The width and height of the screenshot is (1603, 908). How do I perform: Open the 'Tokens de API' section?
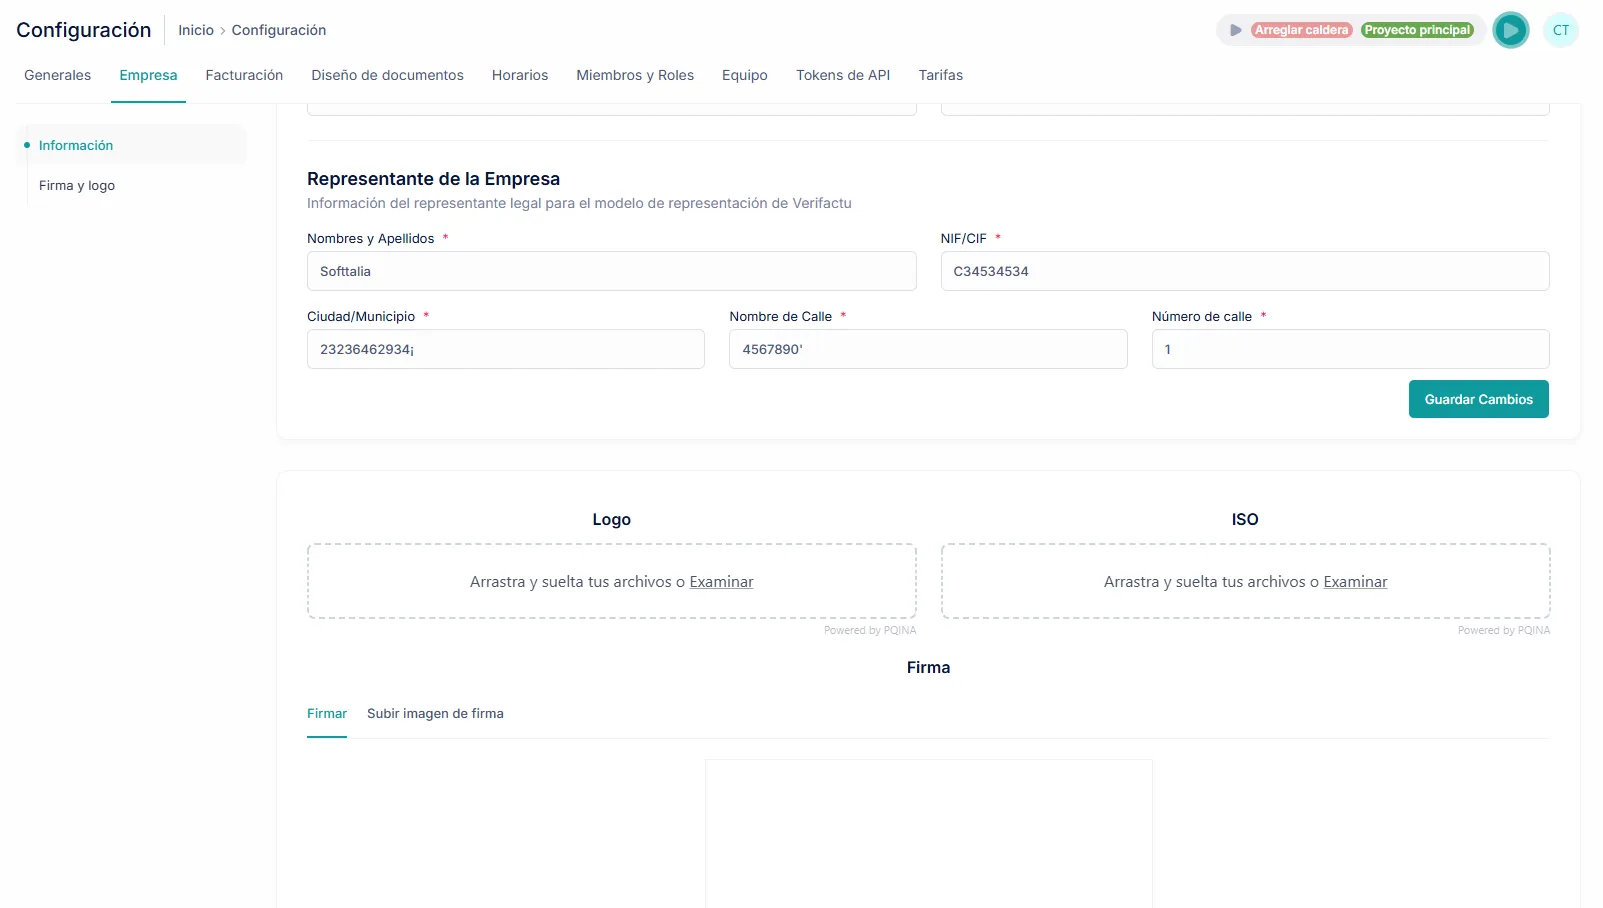pos(842,75)
